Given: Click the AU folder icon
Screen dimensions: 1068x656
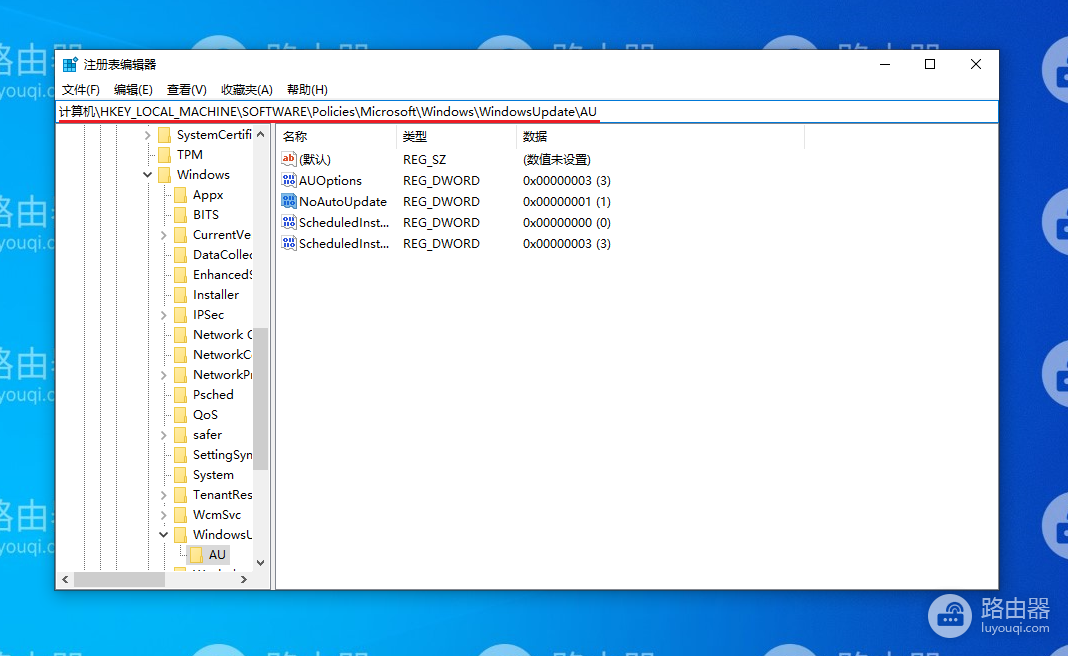Looking at the screenshot, I should 197,555.
